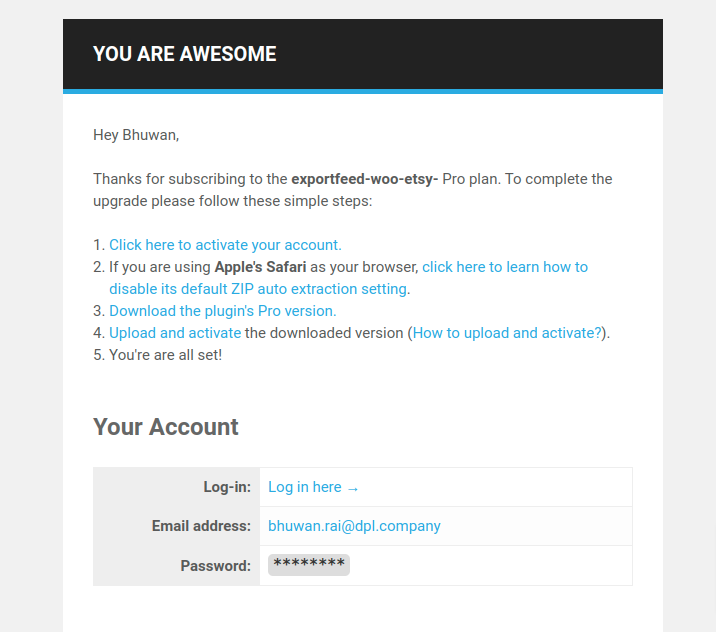Open the bhuwan.rai@dpl.company email link
The height and width of the screenshot is (632, 716).
354,526
